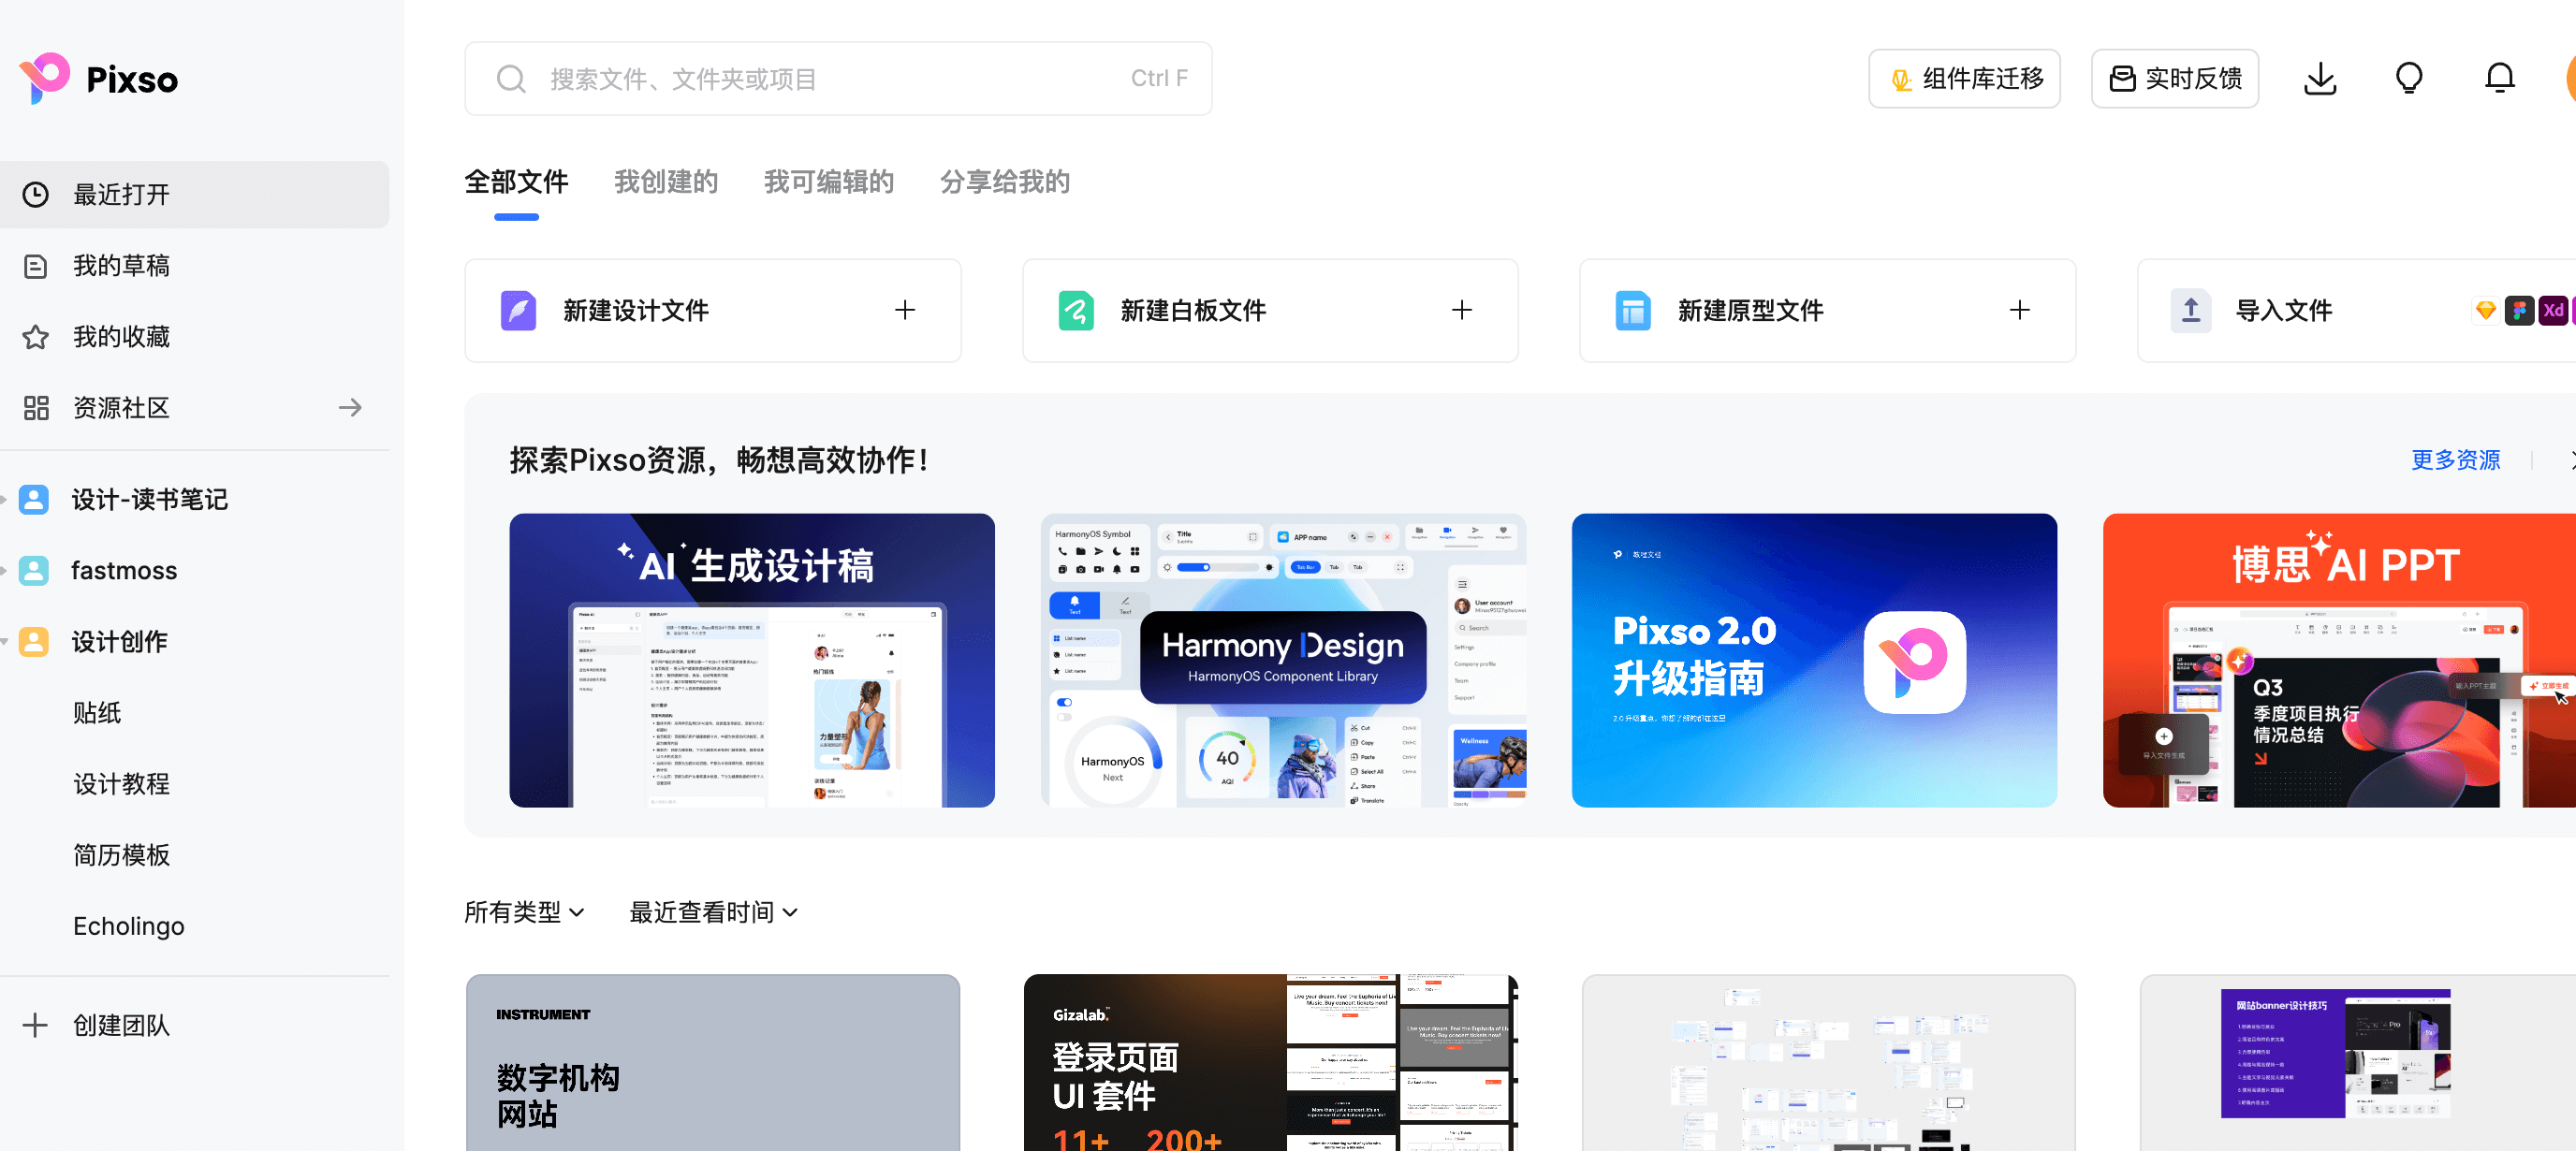Screen dimensions: 2576x1151
Task: Expand the fastmoss team item
Action: pos(5,571)
